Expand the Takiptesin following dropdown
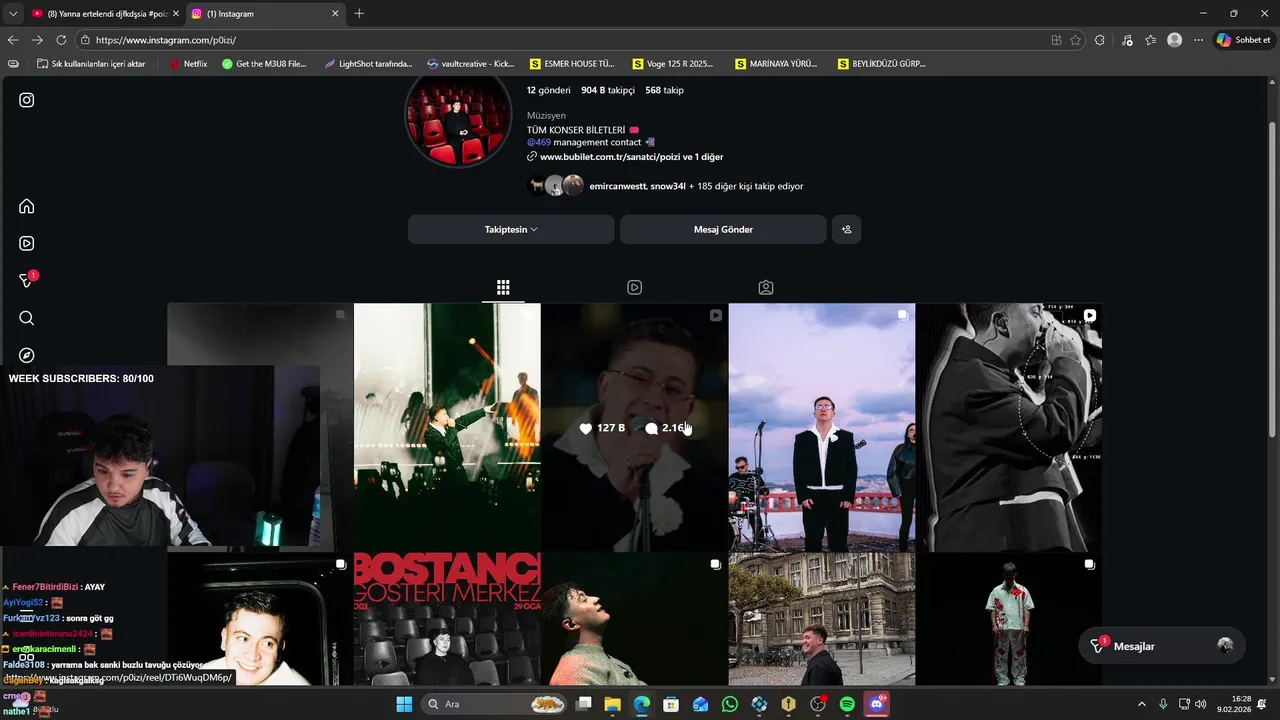Viewport: 1280px width, 720px height. [511, 229]
